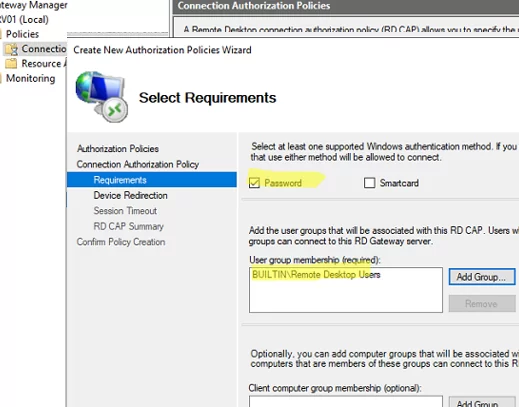Click the wizard's Remote Desktop computer globe icon
Viewport: 519px width, 407px height.
[101, 96]
